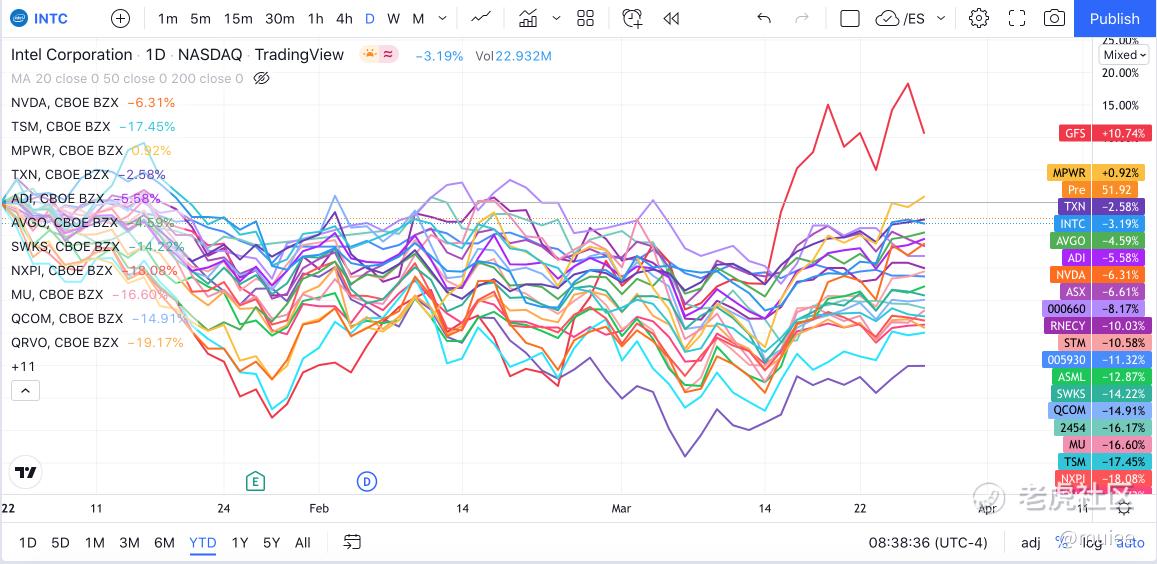The image size is (1157, 564).
Task: Open the indicator templates grid icon
Action: click(x=585, y=18)
